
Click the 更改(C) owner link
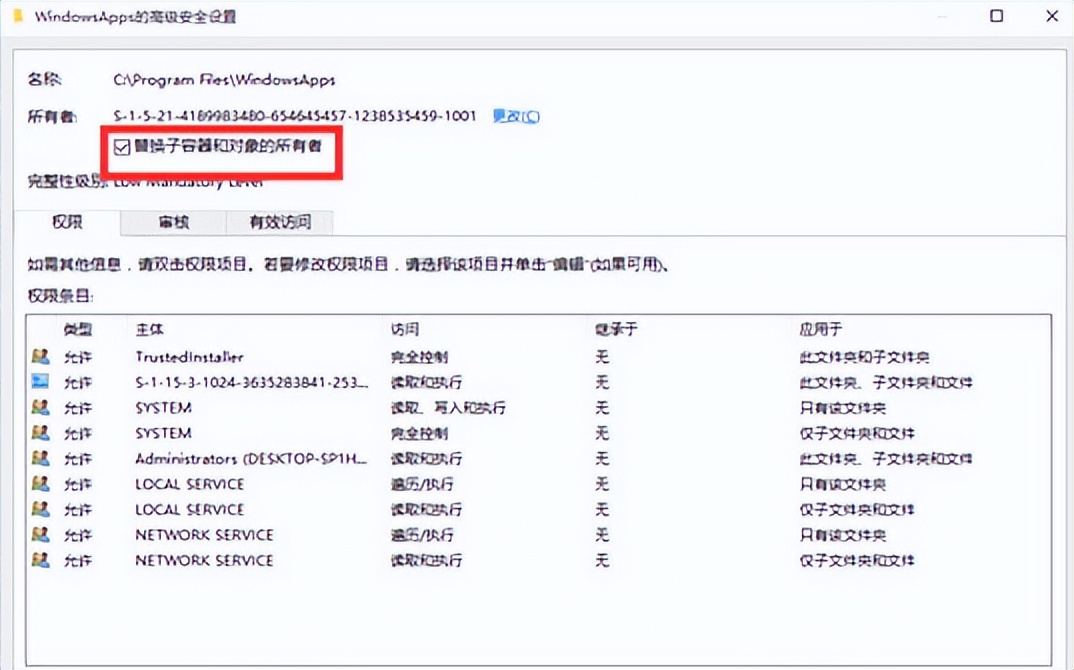[x=515, y=116]
